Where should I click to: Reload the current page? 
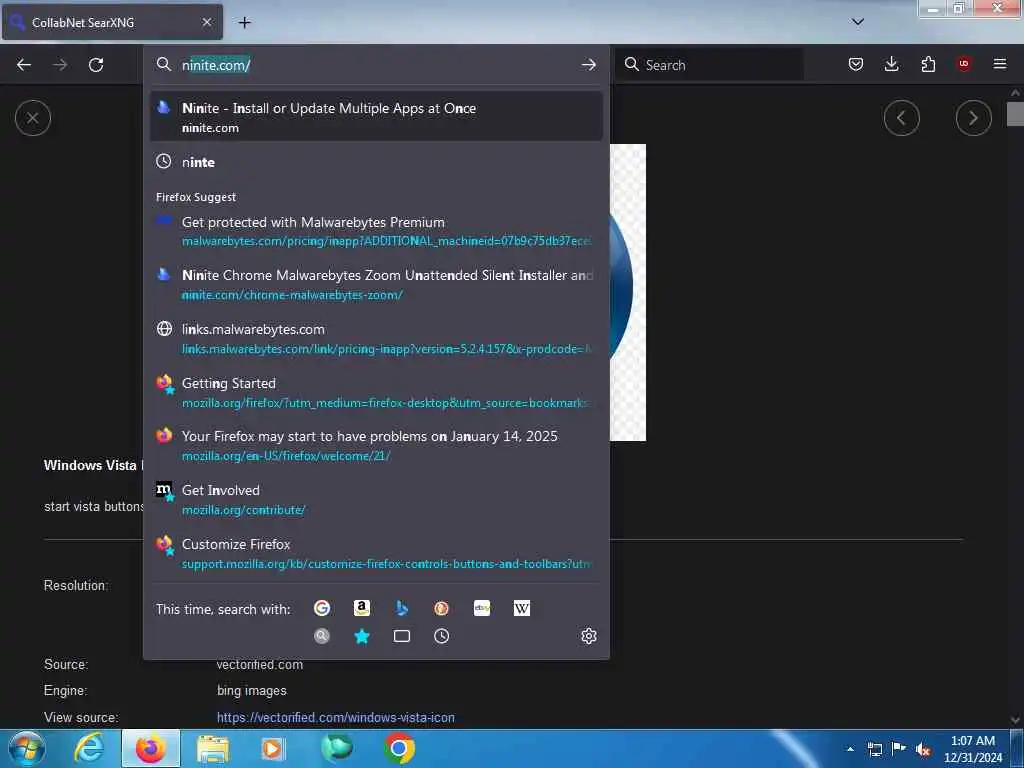pos(96,65)
